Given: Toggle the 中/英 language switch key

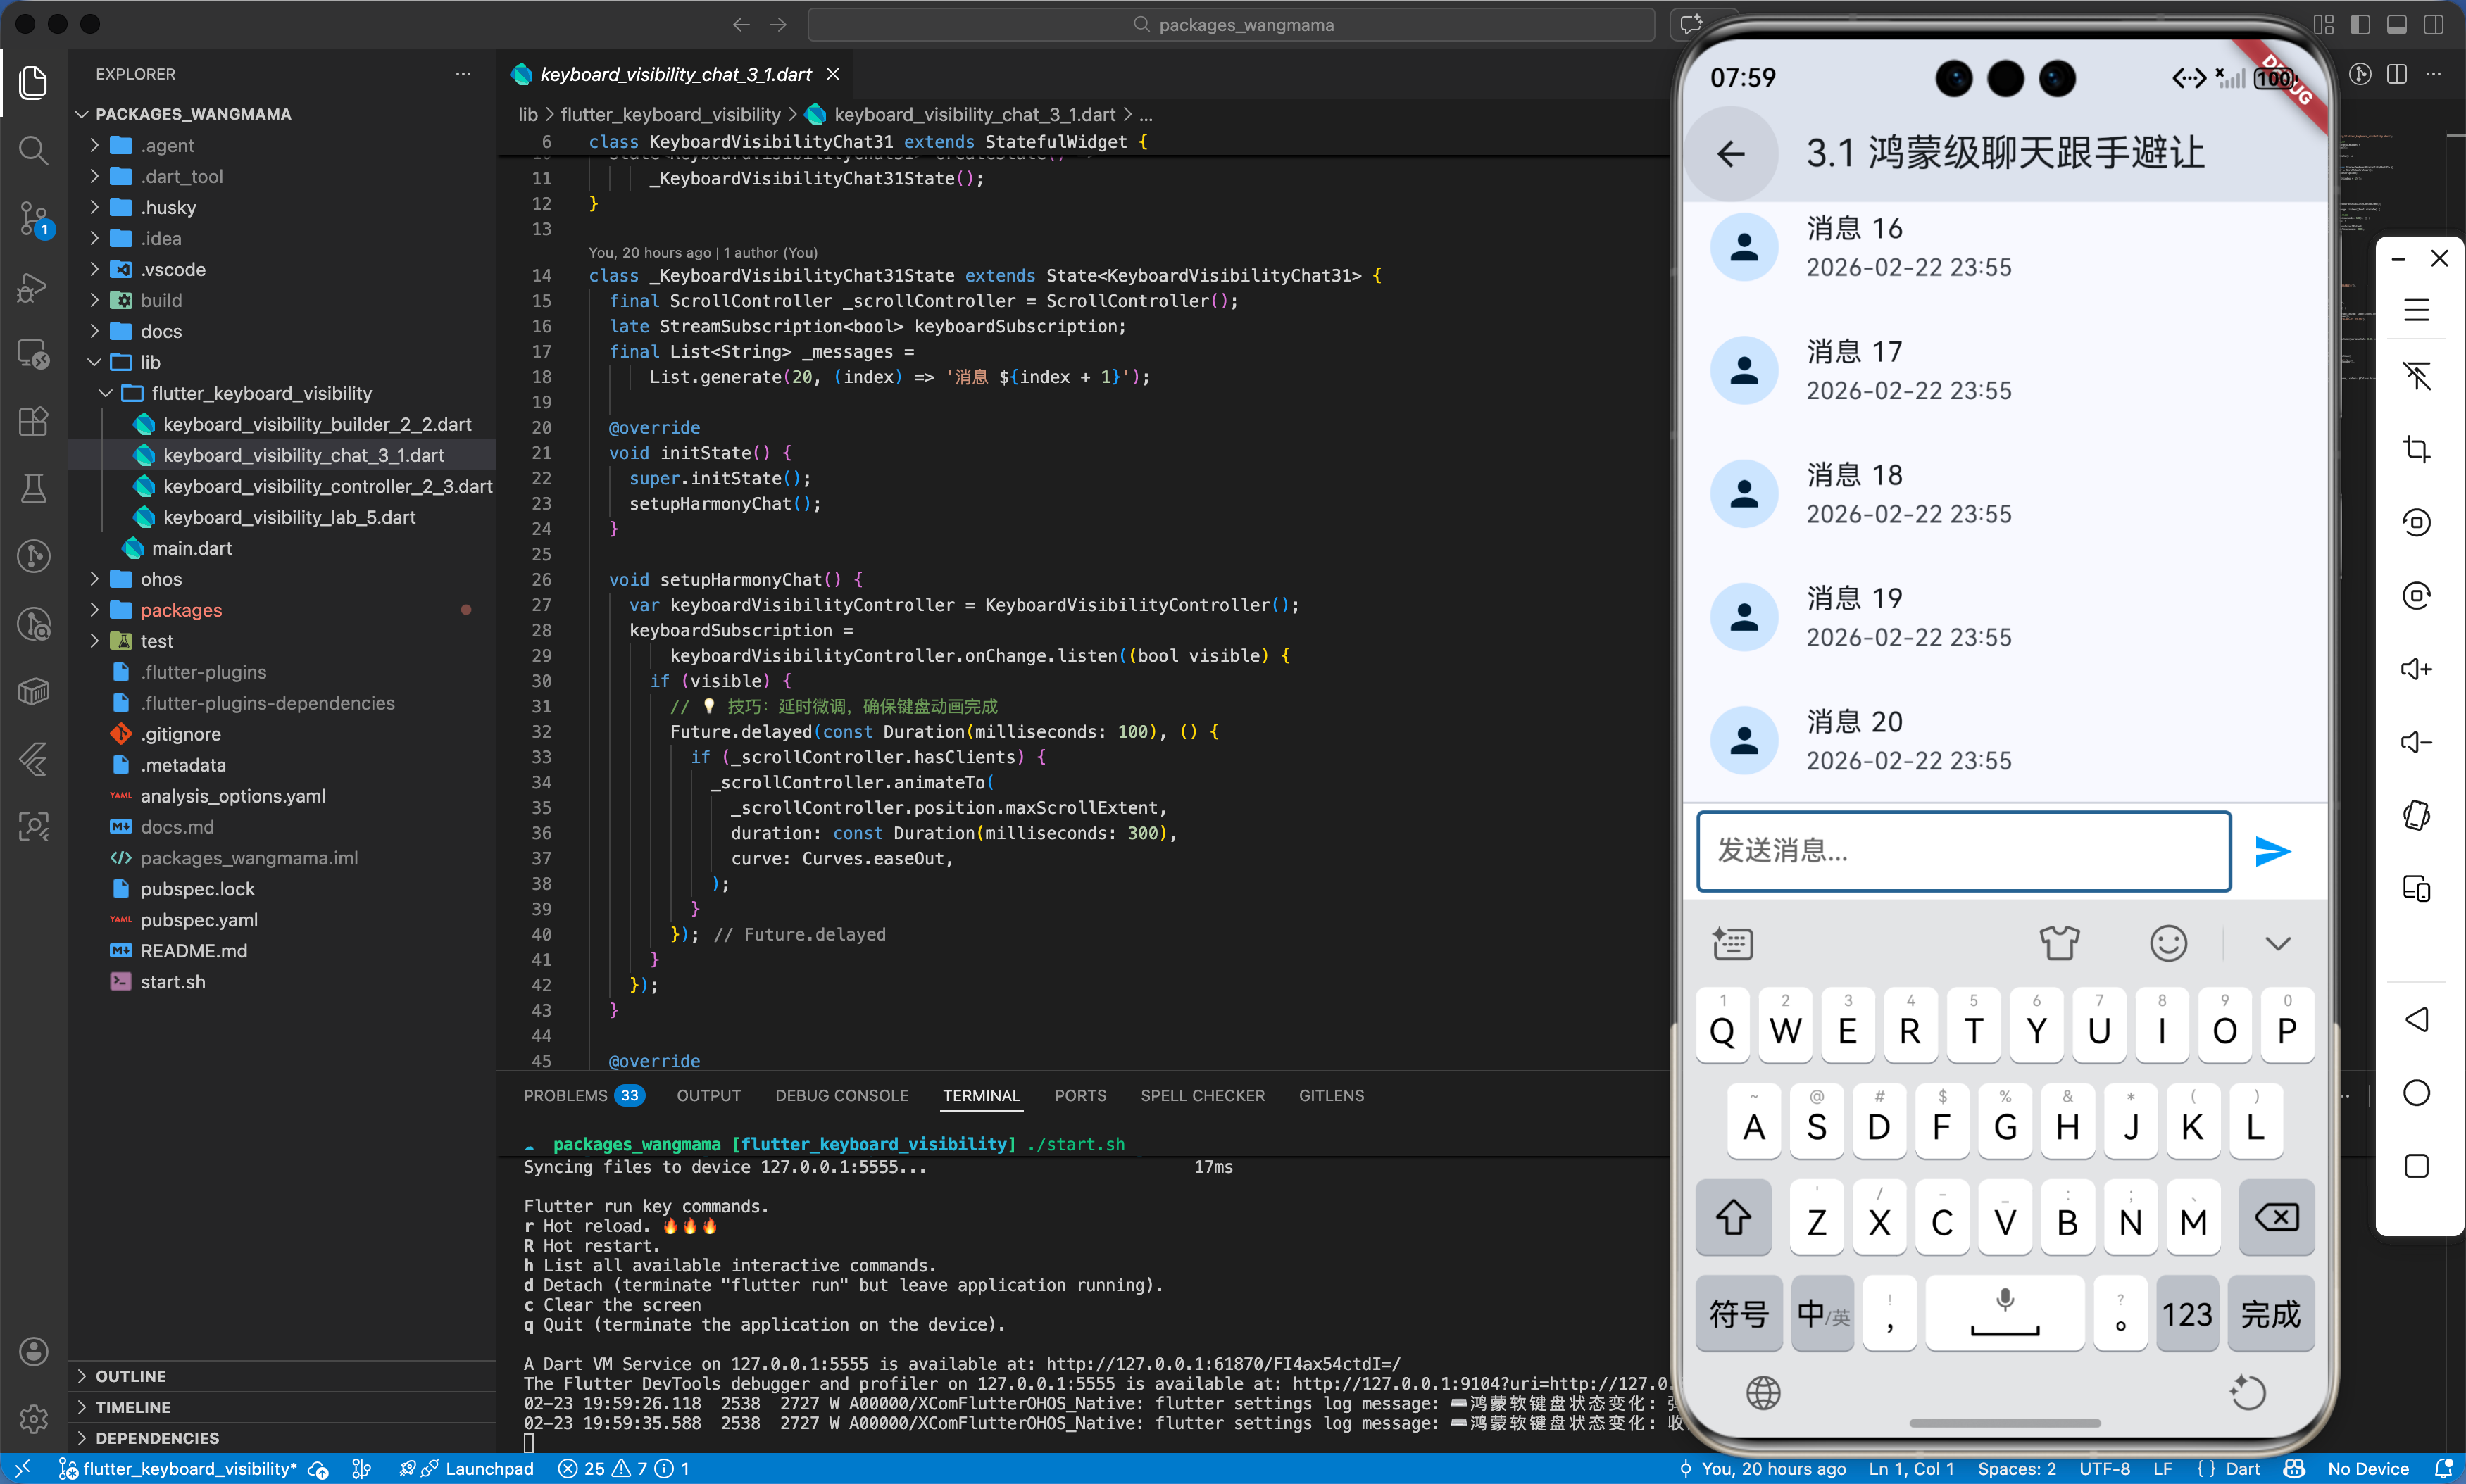Looking at the screenshot, I should [x=1822, y=1314].
